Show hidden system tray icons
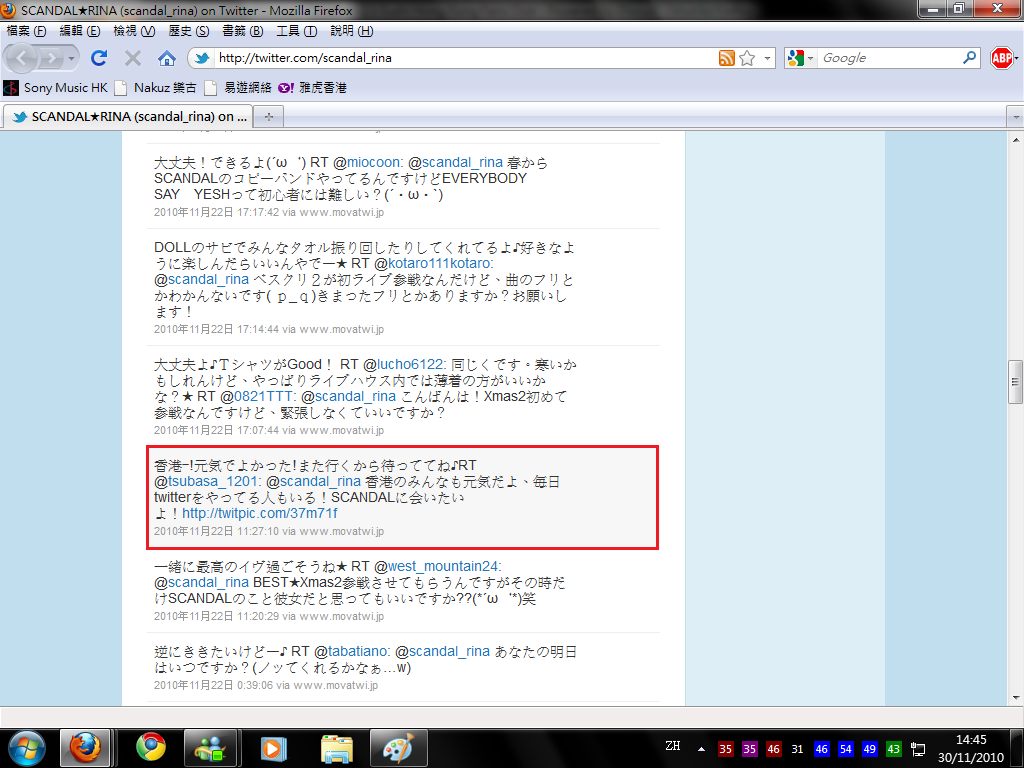The image size is (1024, 768). pyautogui.click(x=703, y=748)
